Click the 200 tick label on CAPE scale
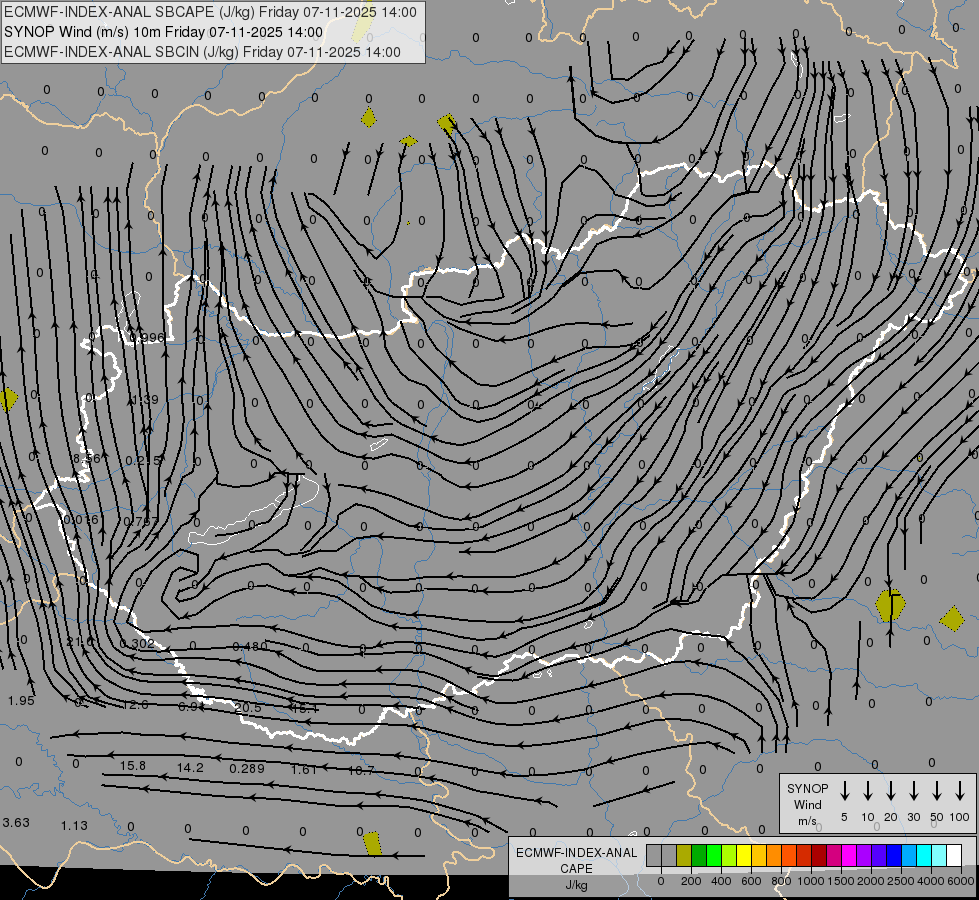The image size is (979, 900). tap(691, 881)
